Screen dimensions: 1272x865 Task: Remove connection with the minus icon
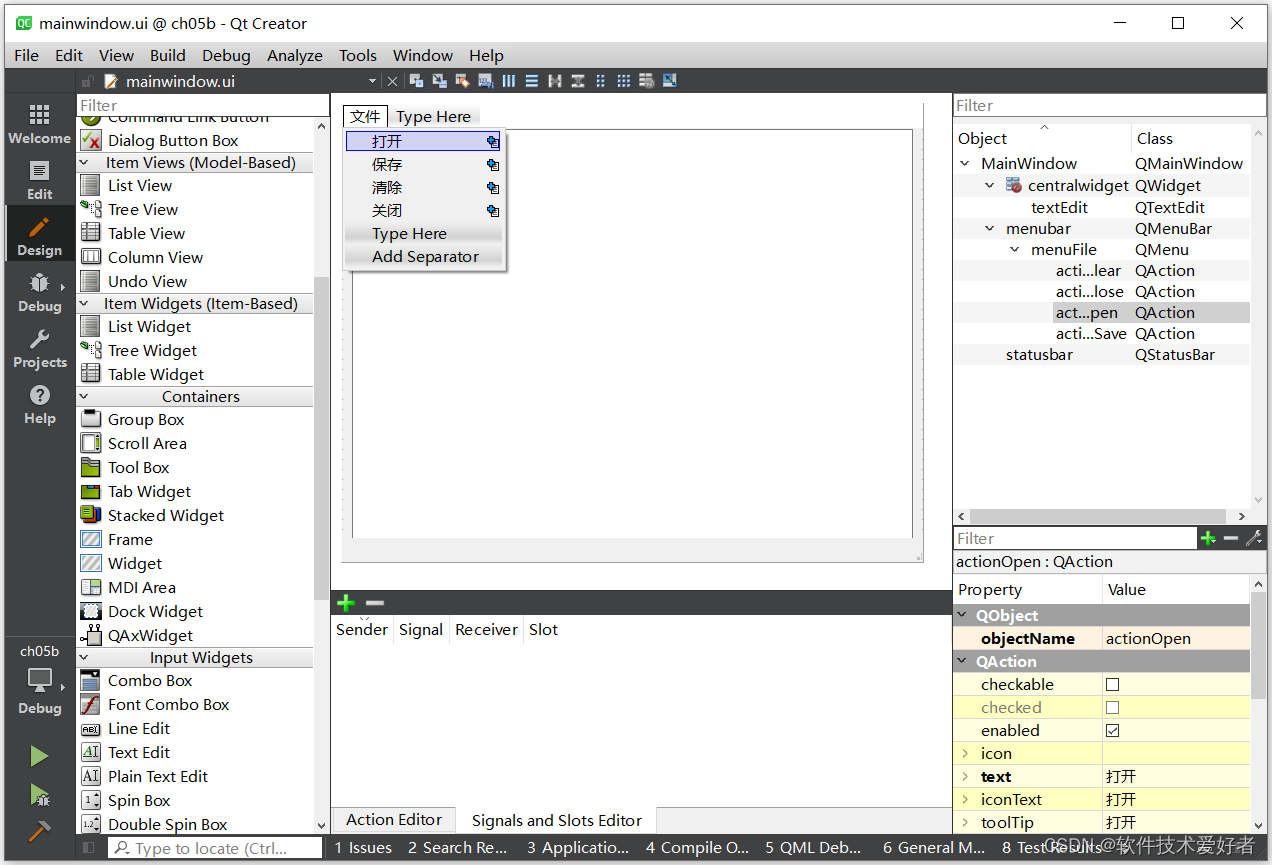[x=374, y=602]
